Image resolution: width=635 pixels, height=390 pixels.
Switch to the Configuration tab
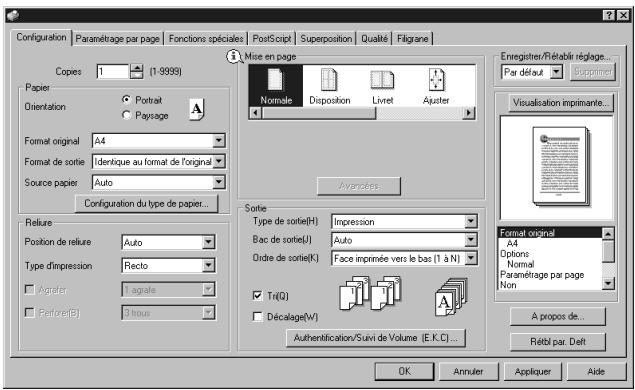tap(41, 37)
